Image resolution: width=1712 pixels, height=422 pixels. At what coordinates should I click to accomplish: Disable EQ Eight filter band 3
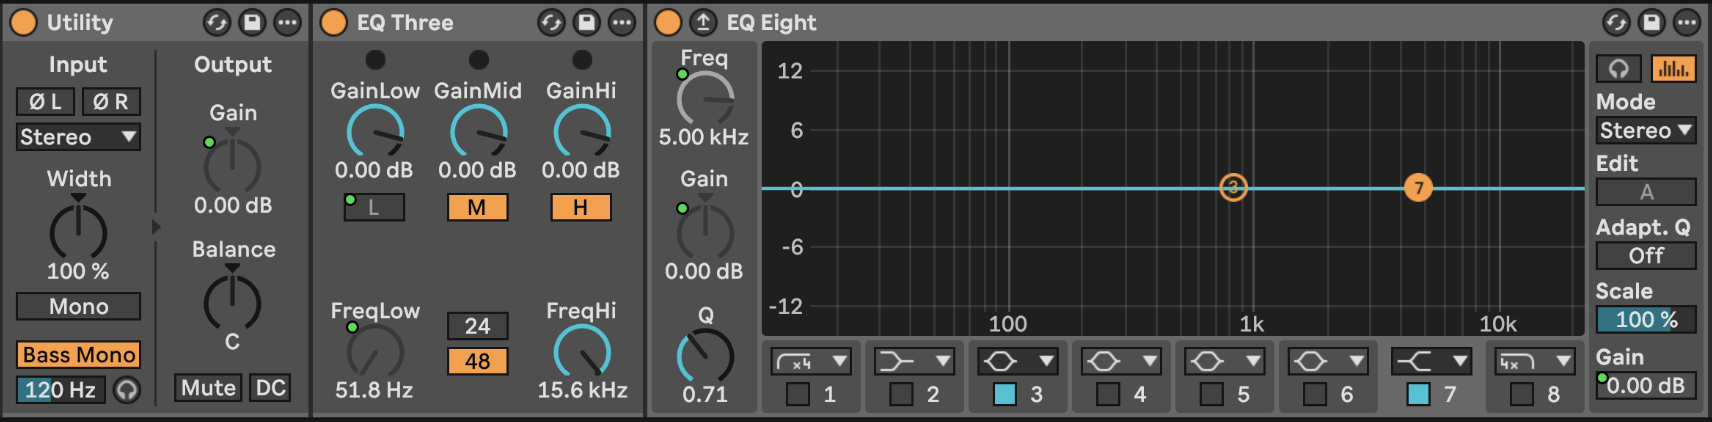pyautogui.click(x=1005, y=394)
